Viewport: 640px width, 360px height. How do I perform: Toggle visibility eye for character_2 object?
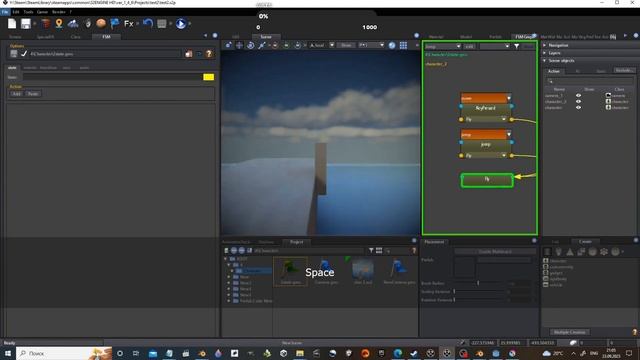click(x=578, y=101)
